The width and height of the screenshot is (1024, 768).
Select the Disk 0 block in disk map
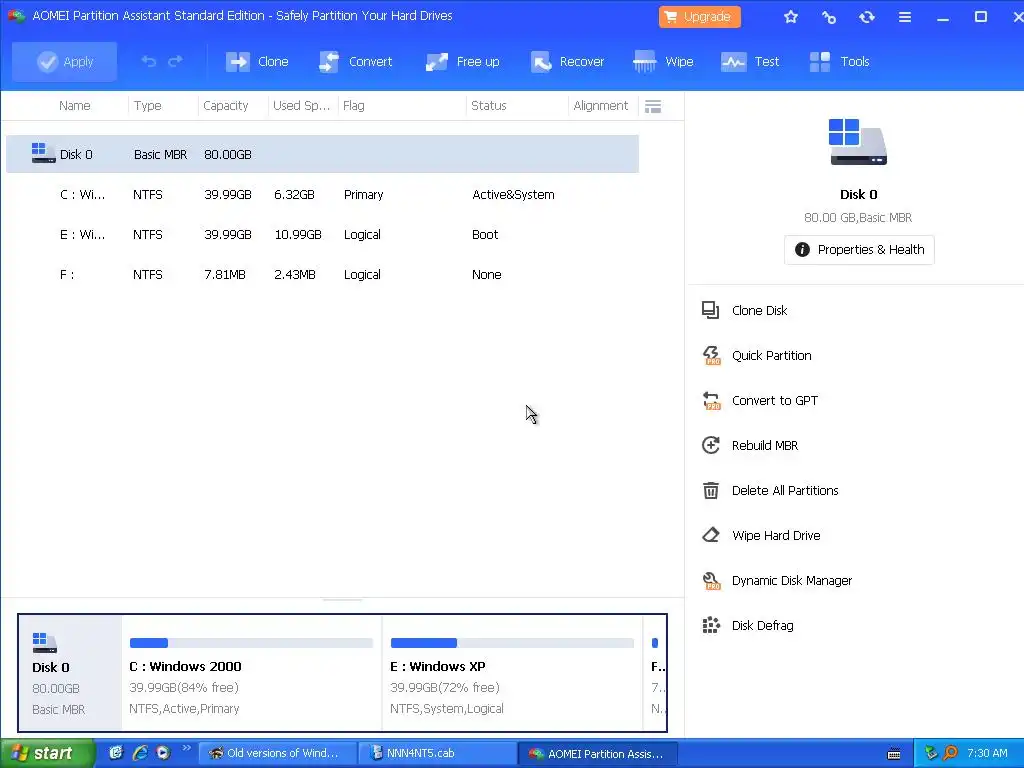click(x=70, y=673)
